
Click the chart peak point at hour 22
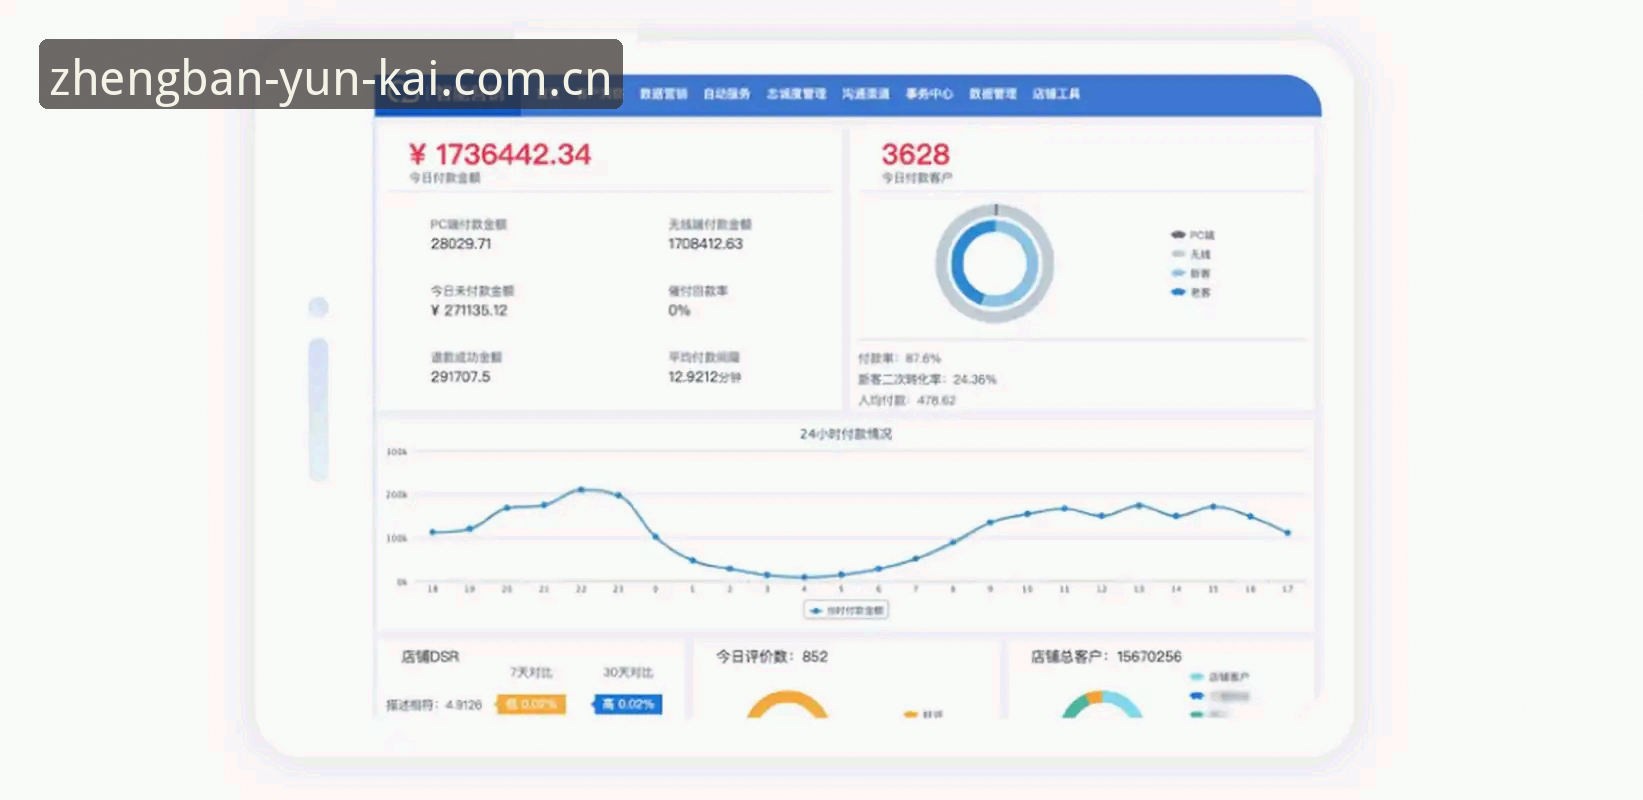[581, 490]
